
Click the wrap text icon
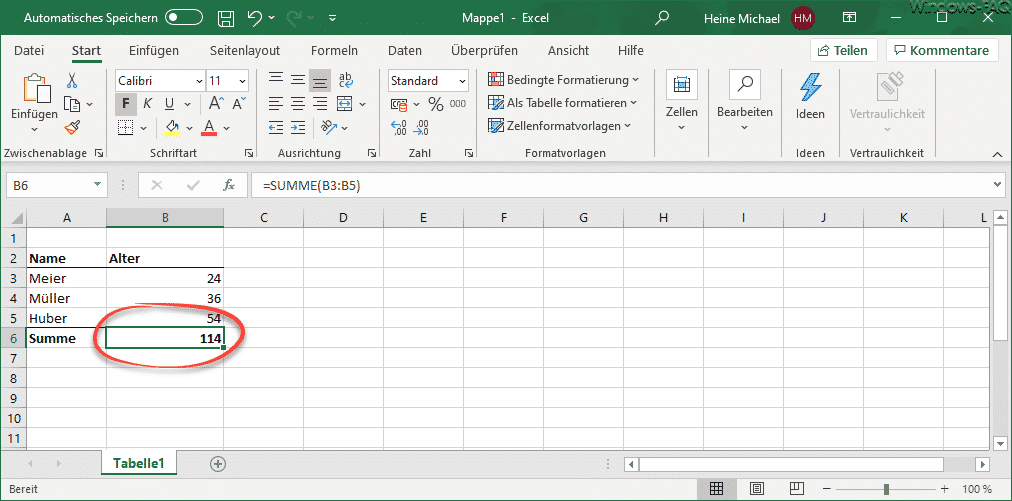346,80
